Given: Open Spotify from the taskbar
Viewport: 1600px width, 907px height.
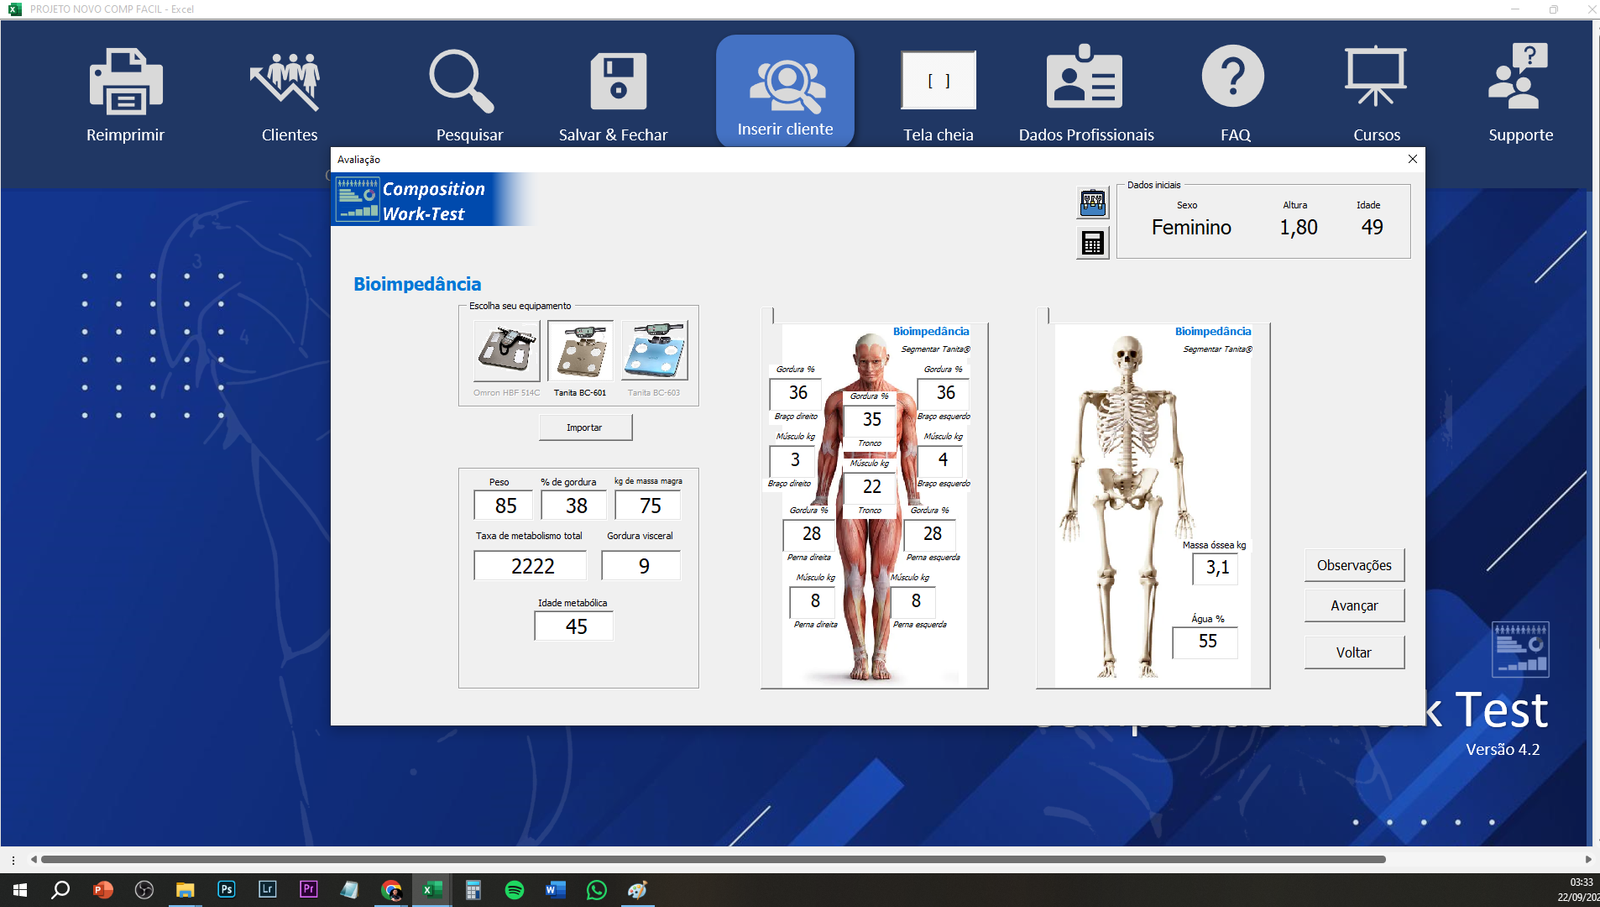Looking at the screenshot, I should (514, 890).
